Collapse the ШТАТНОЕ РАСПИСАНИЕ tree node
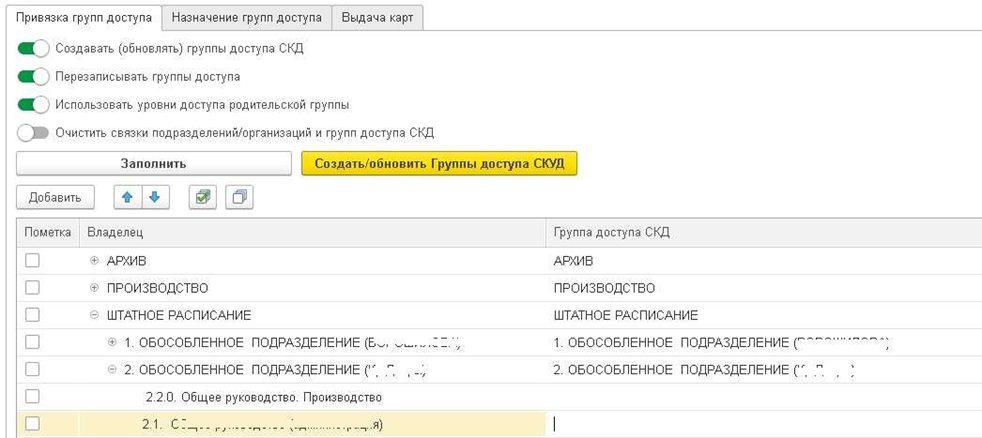Viewport: 982px width, 438px height. coord(95,315)
